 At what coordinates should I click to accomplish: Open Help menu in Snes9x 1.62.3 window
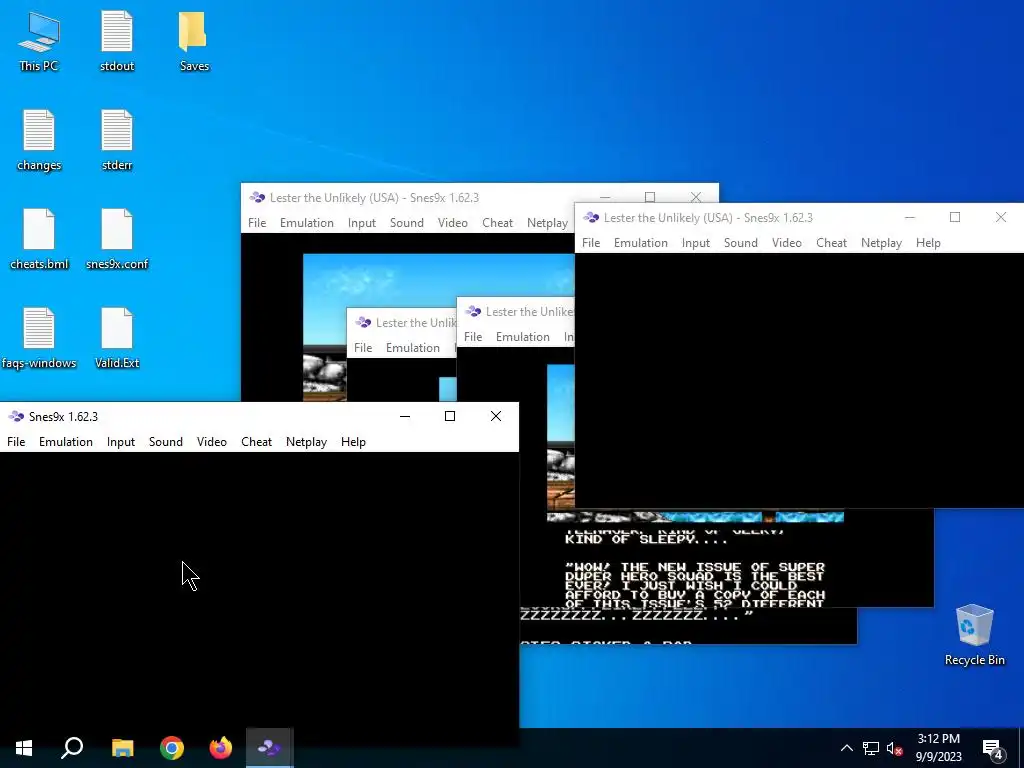(x=353, y=442)
